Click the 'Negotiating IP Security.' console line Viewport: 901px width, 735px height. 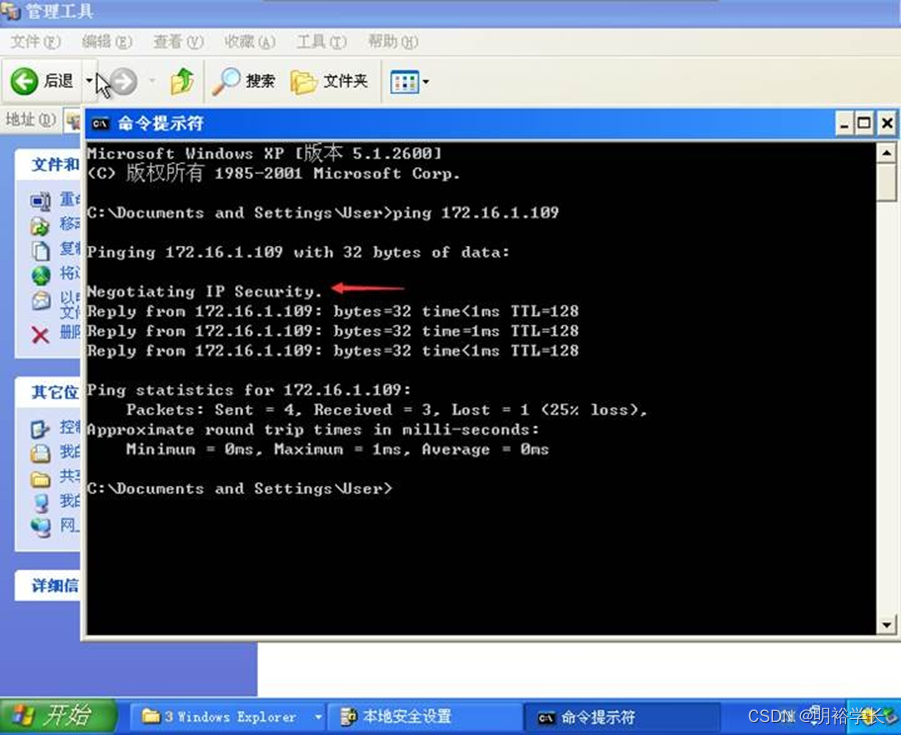tap(204, 291)
